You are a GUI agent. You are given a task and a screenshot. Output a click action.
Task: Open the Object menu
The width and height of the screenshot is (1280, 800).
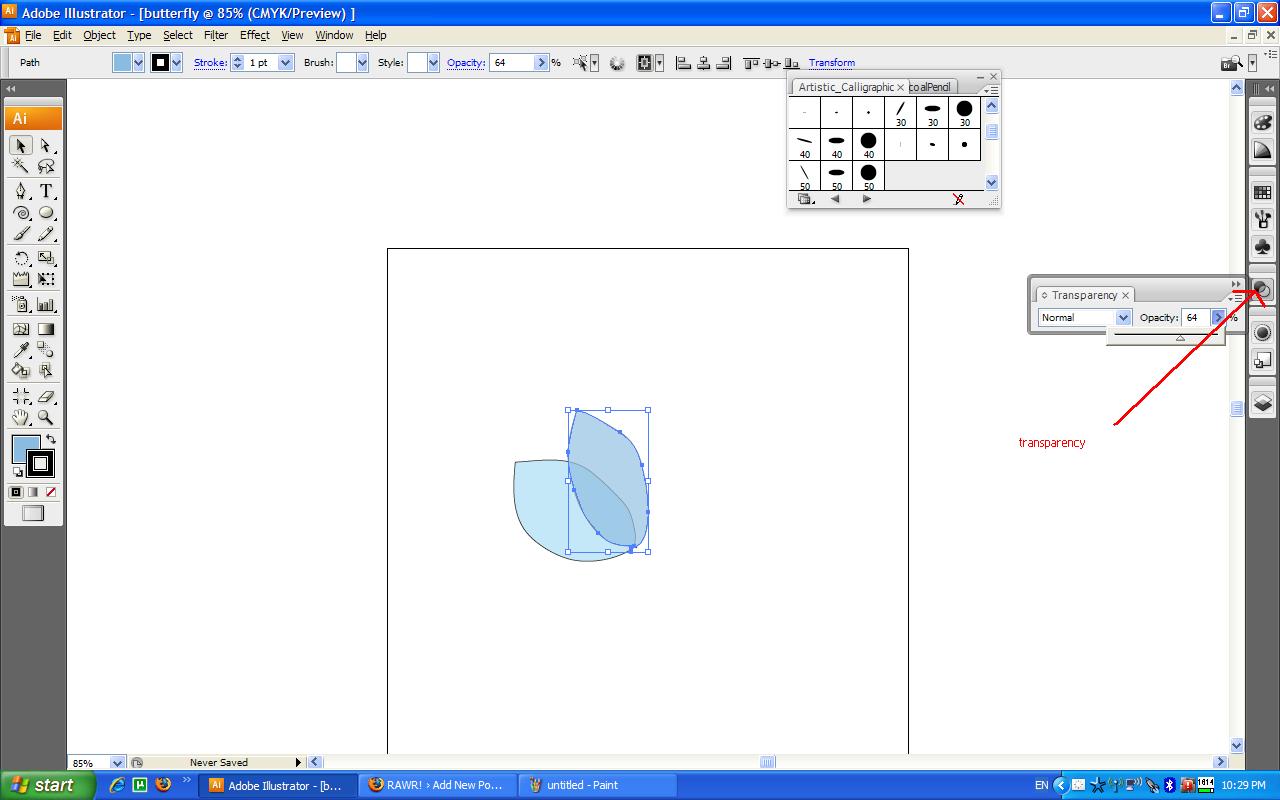[x=99, y=35]
